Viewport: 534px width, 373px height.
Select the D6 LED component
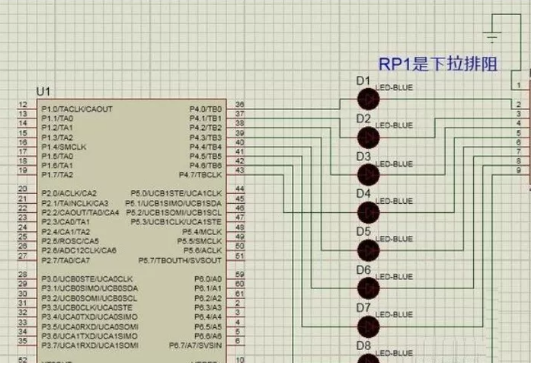[368, 288]
